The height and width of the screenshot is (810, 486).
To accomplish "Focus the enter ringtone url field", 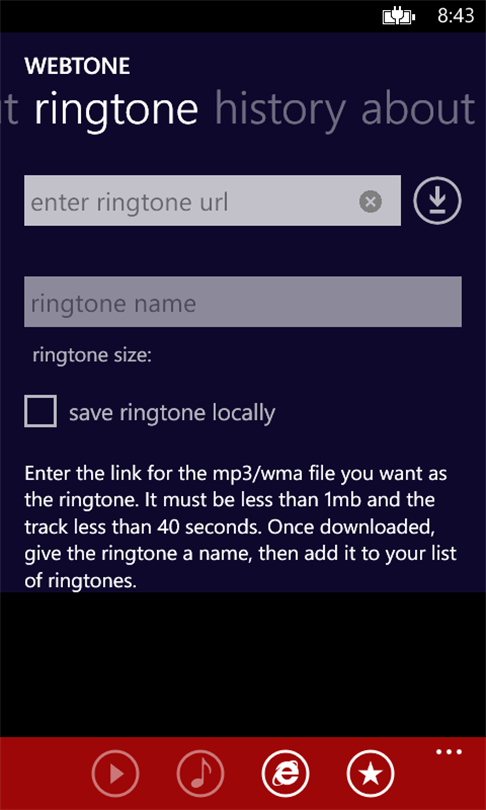I will click(x=212, y=201).
